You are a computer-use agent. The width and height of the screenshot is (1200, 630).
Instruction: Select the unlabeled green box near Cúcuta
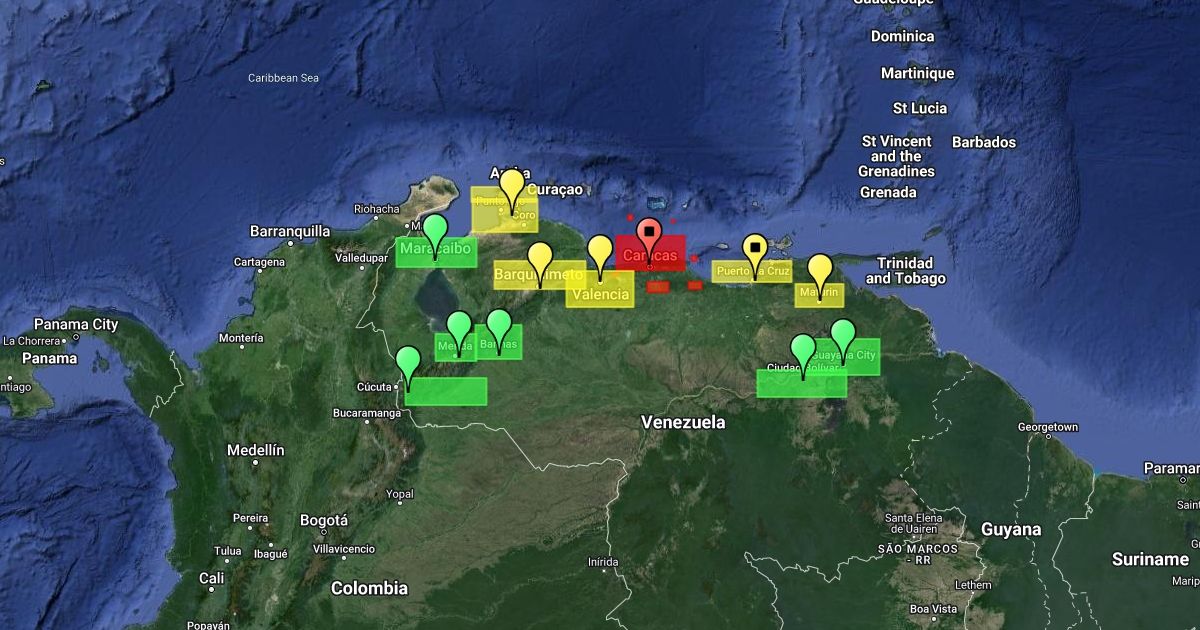click(446, 391)
